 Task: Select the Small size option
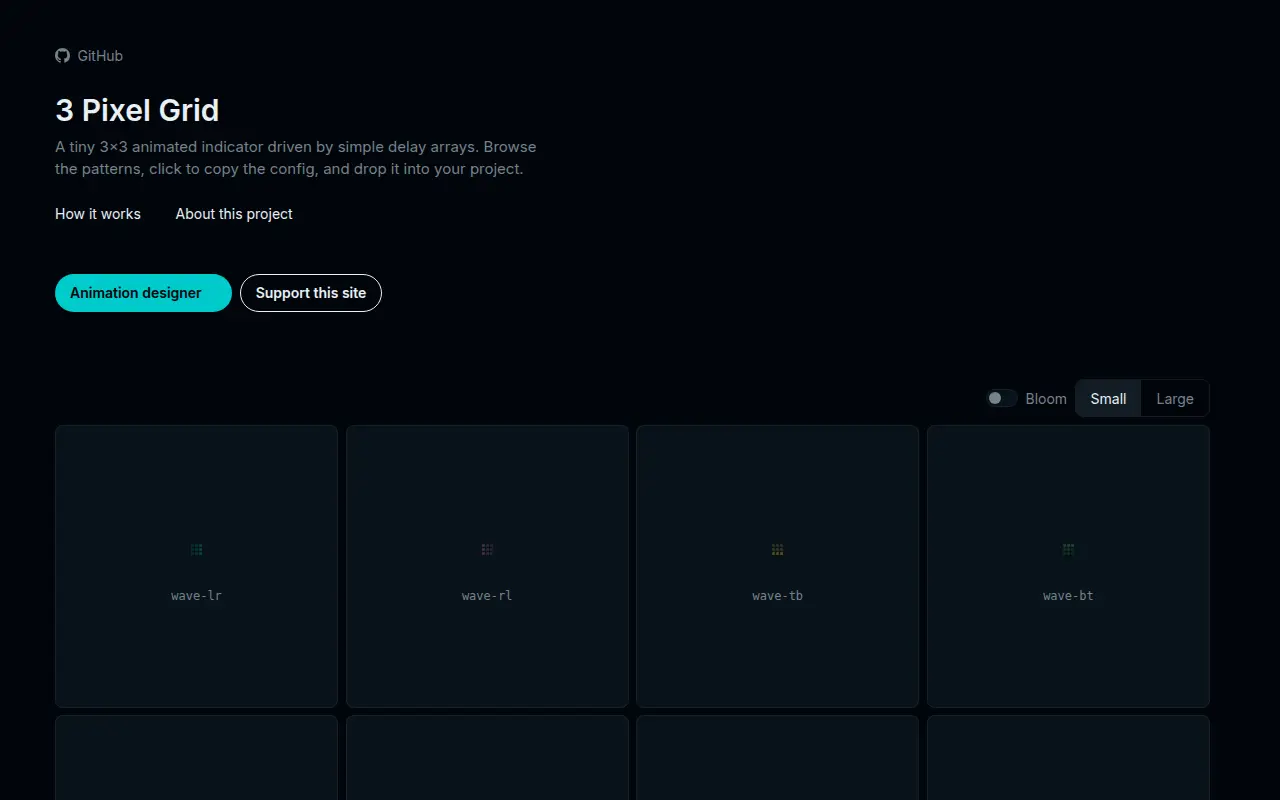pyautogui.click(x=1108, y=398)
